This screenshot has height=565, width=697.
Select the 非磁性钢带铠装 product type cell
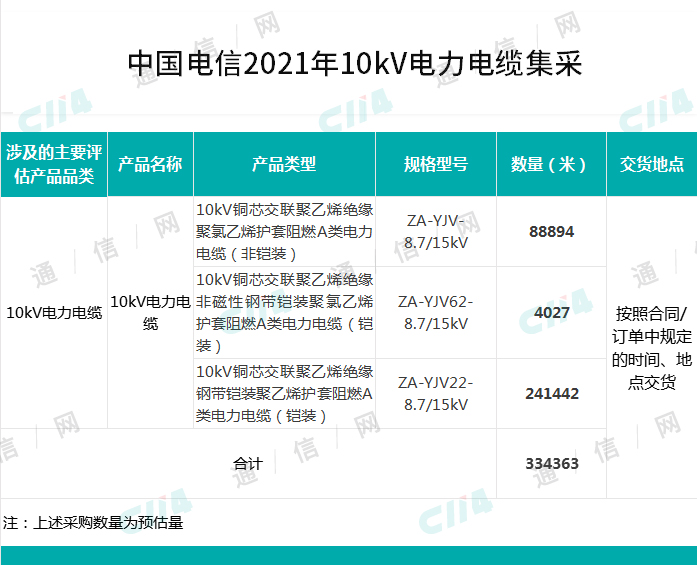(284, 313)
